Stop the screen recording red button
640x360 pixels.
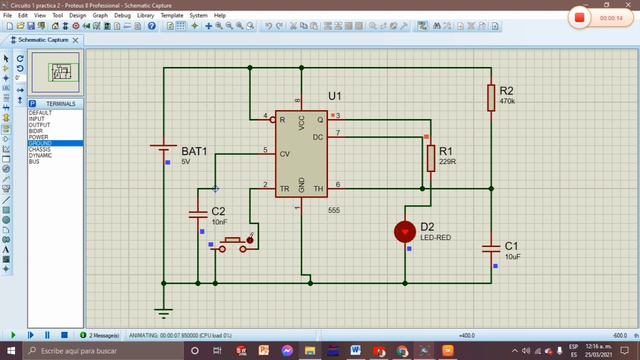click(x=580, y=18)
